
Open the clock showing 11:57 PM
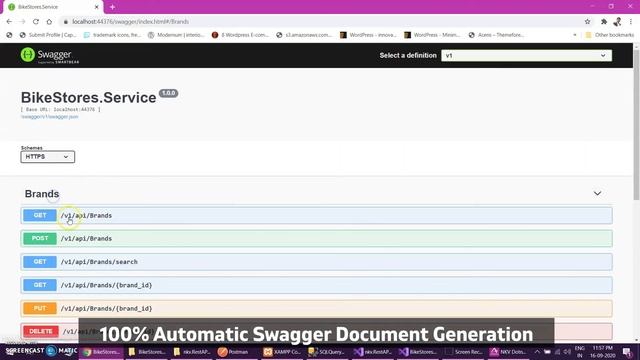click(x=602, y=352)
